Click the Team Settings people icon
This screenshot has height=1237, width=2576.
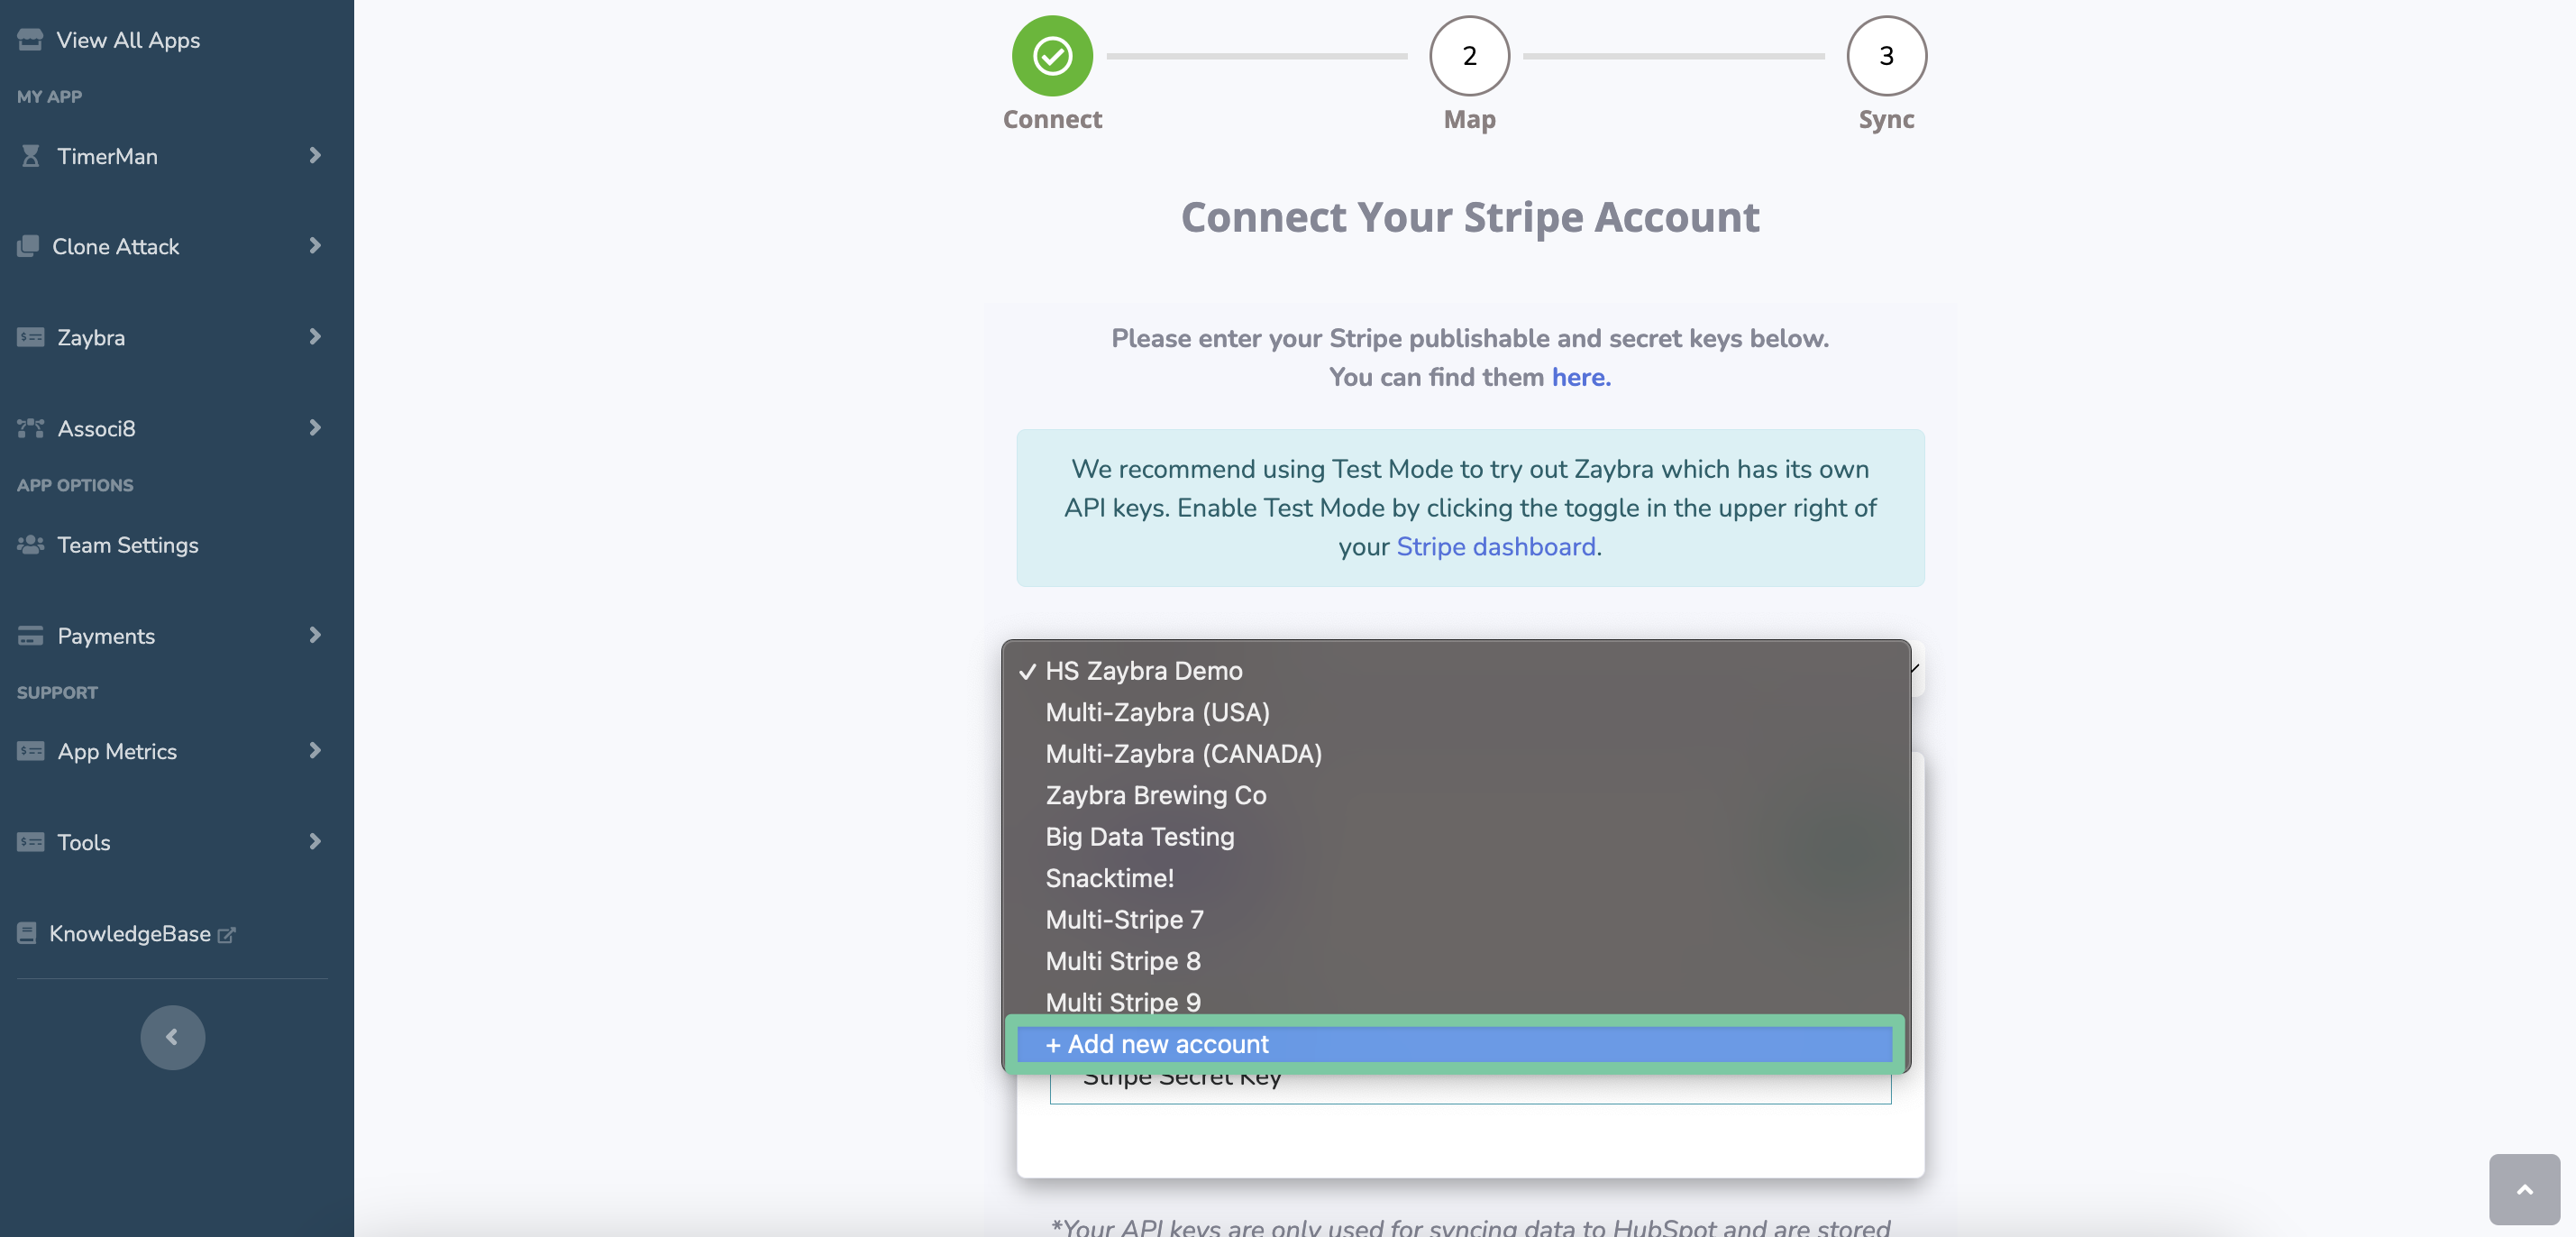point(30,544)
